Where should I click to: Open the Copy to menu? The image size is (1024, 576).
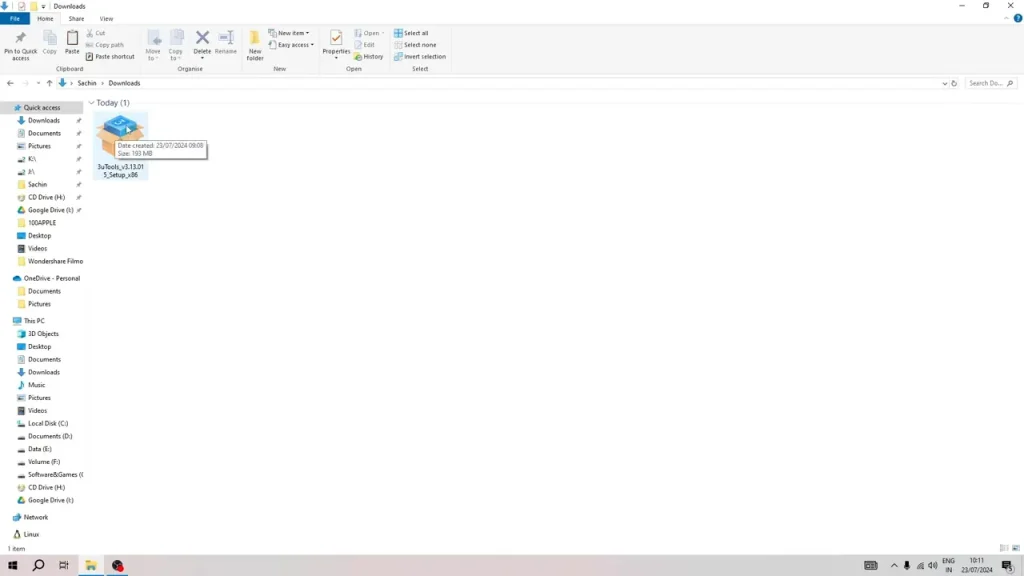176,46
